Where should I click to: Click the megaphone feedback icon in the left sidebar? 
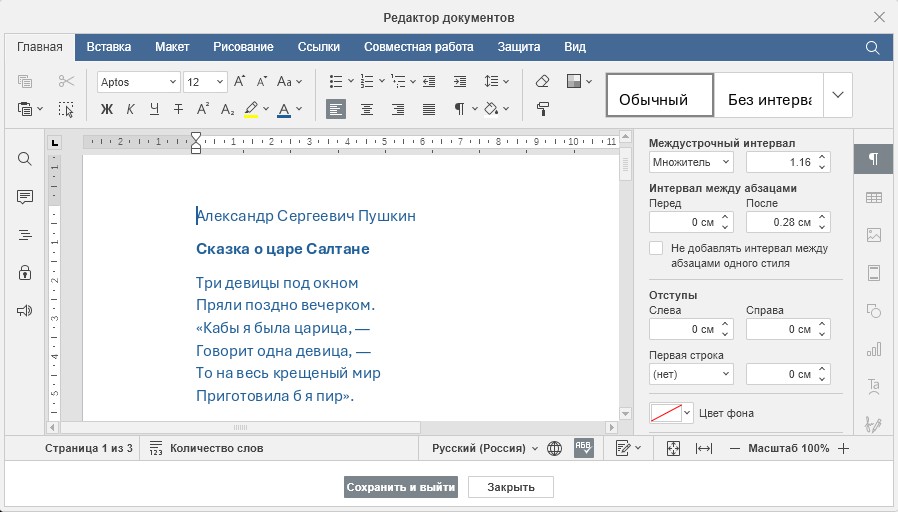coord(25,311)
